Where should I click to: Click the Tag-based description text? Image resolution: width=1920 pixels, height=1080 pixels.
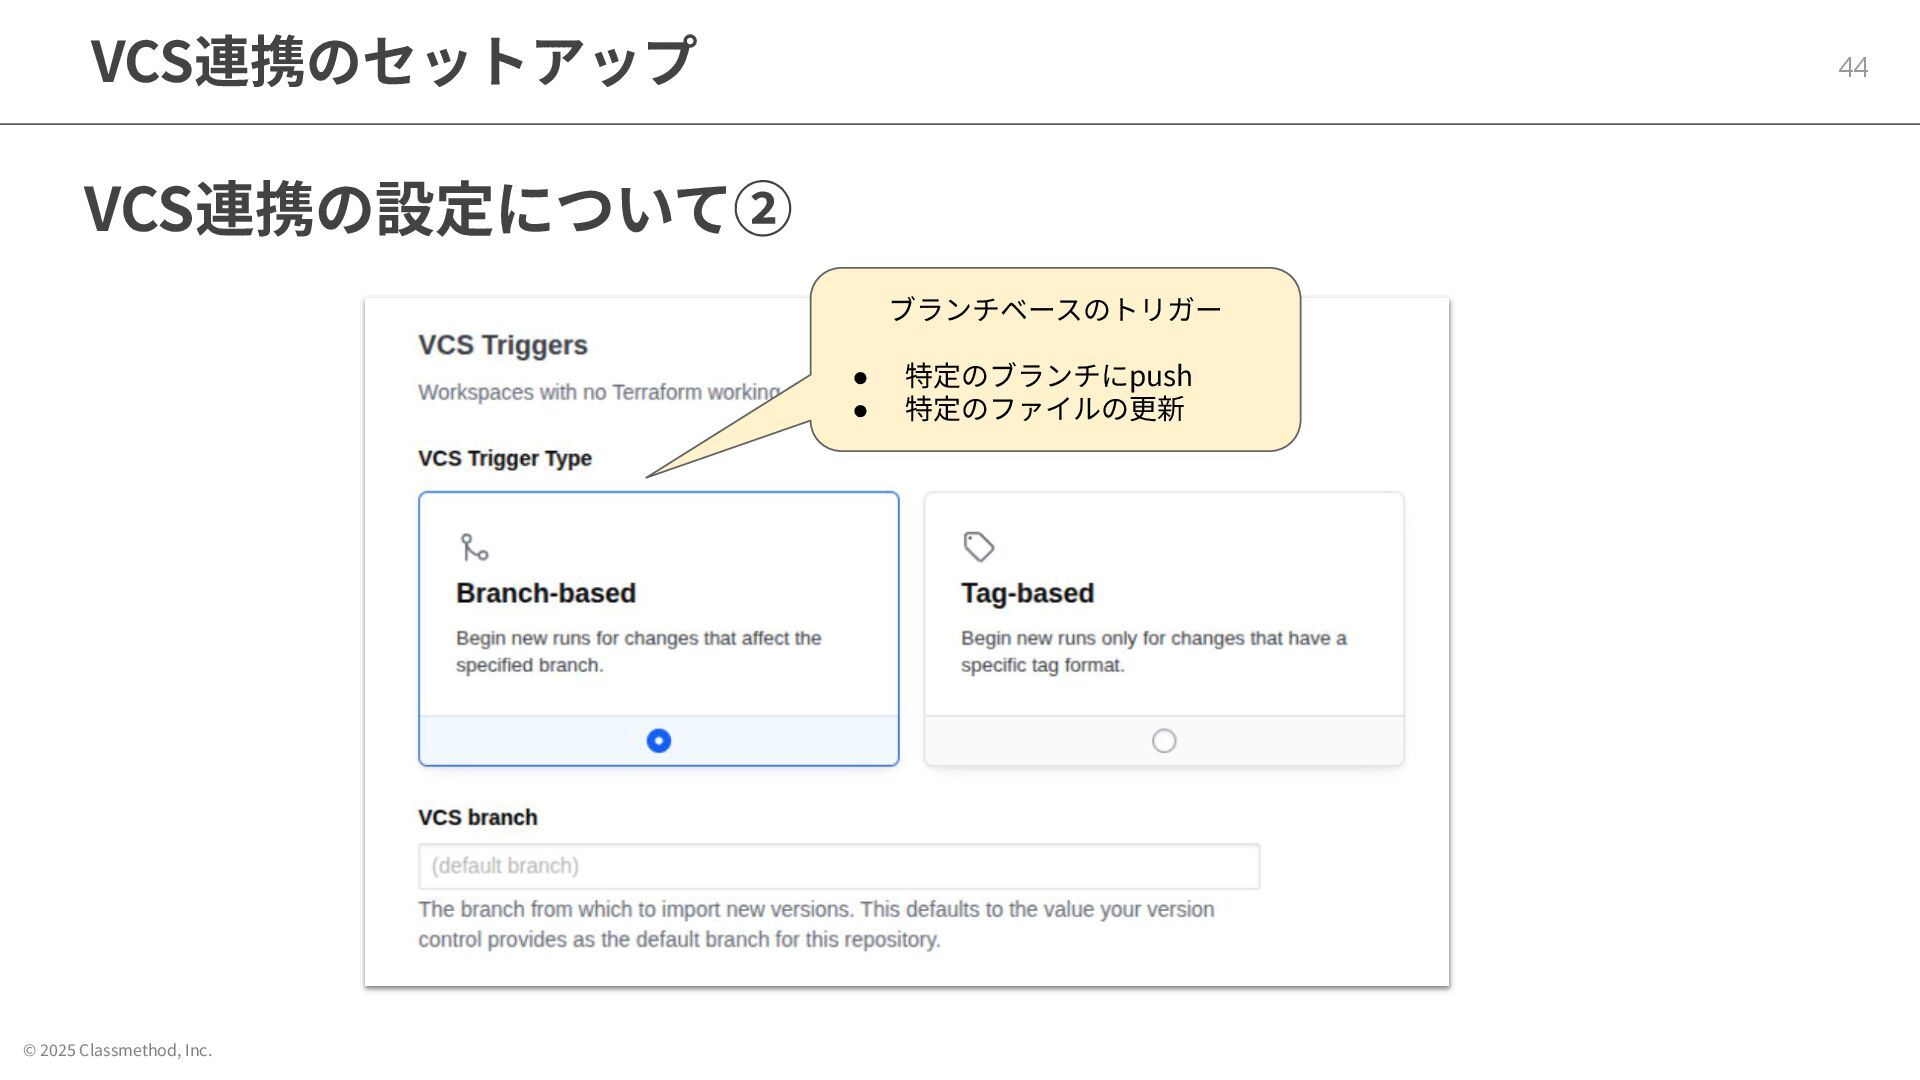coord(1153,651)
